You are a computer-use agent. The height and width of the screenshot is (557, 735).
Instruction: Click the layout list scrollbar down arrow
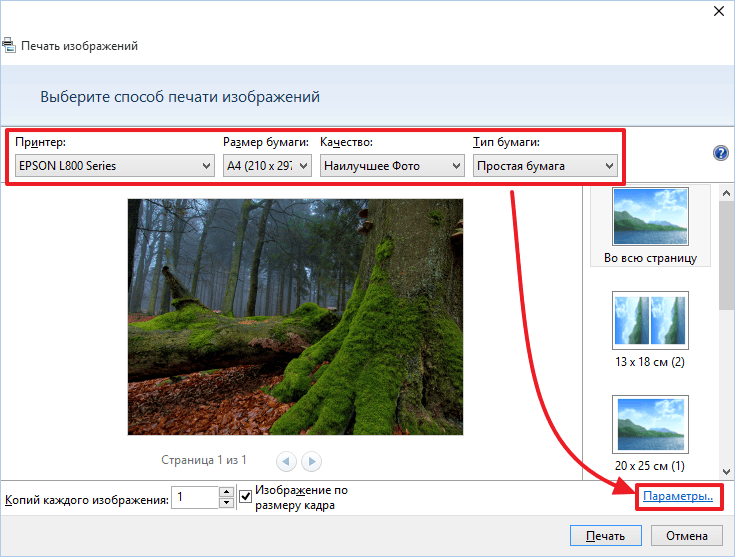pyautogui.click(x=726, y=472)
